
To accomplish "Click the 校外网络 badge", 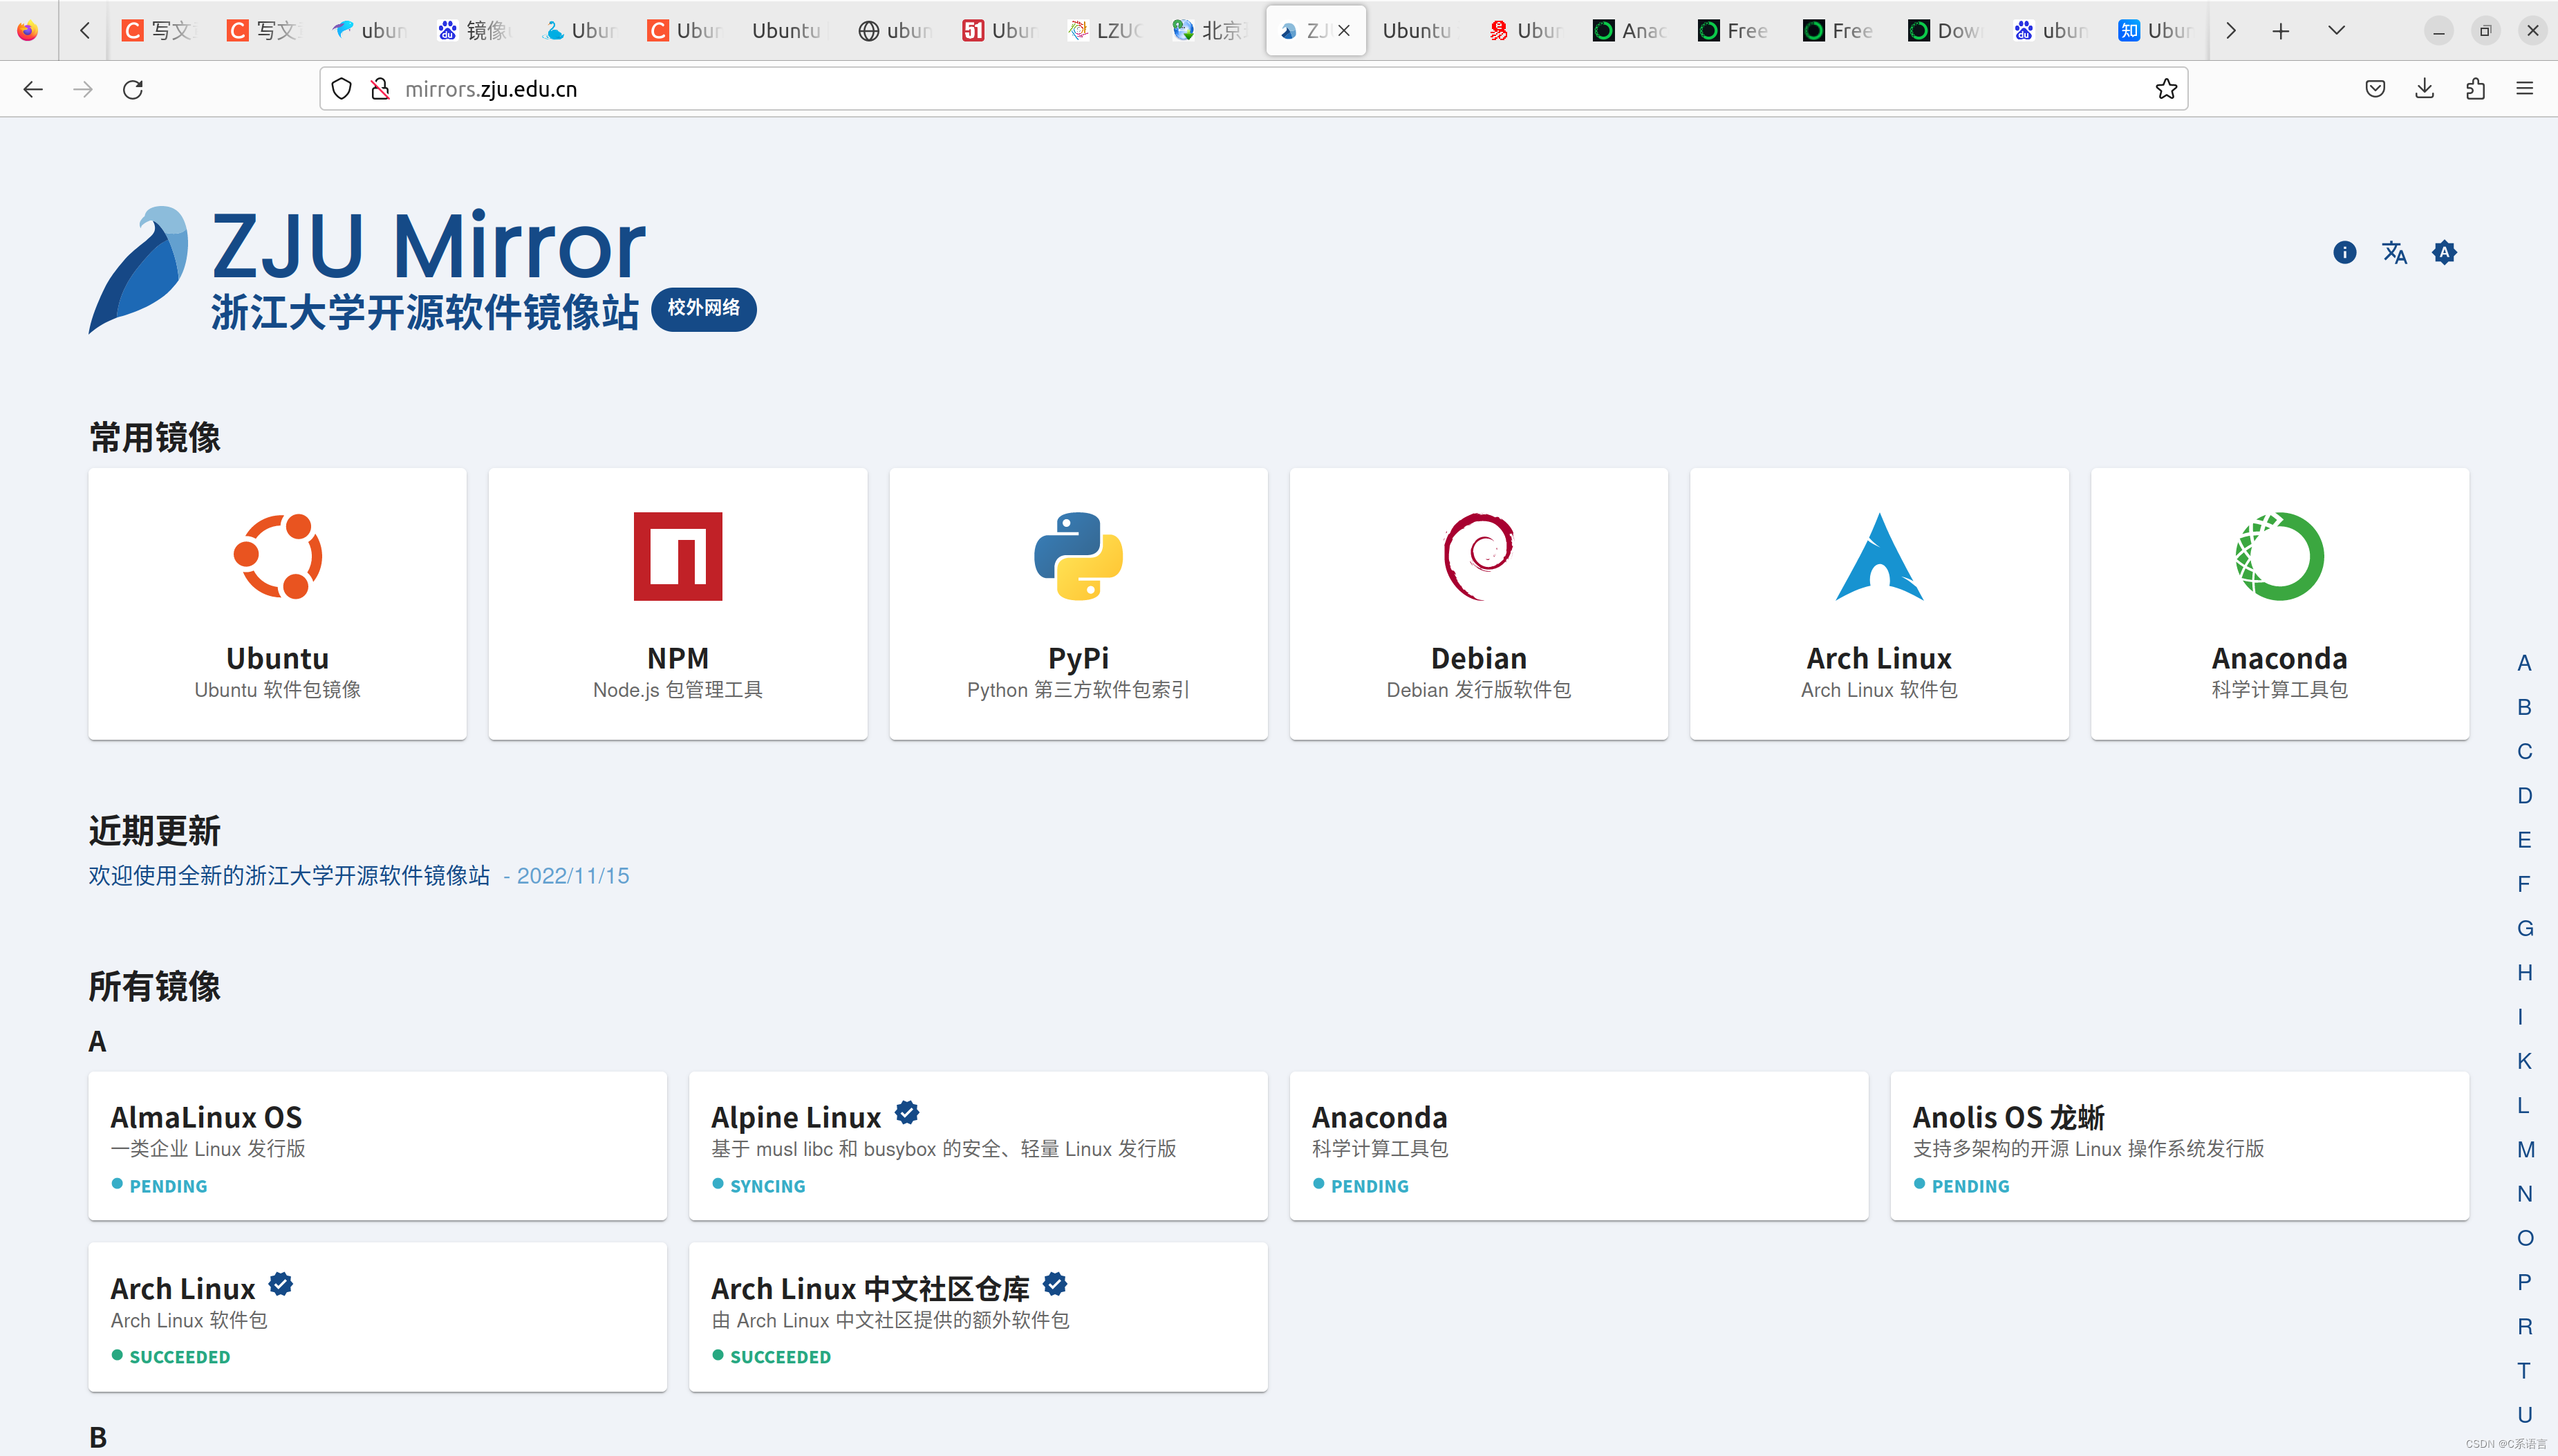I will click(x=704, y=308).
